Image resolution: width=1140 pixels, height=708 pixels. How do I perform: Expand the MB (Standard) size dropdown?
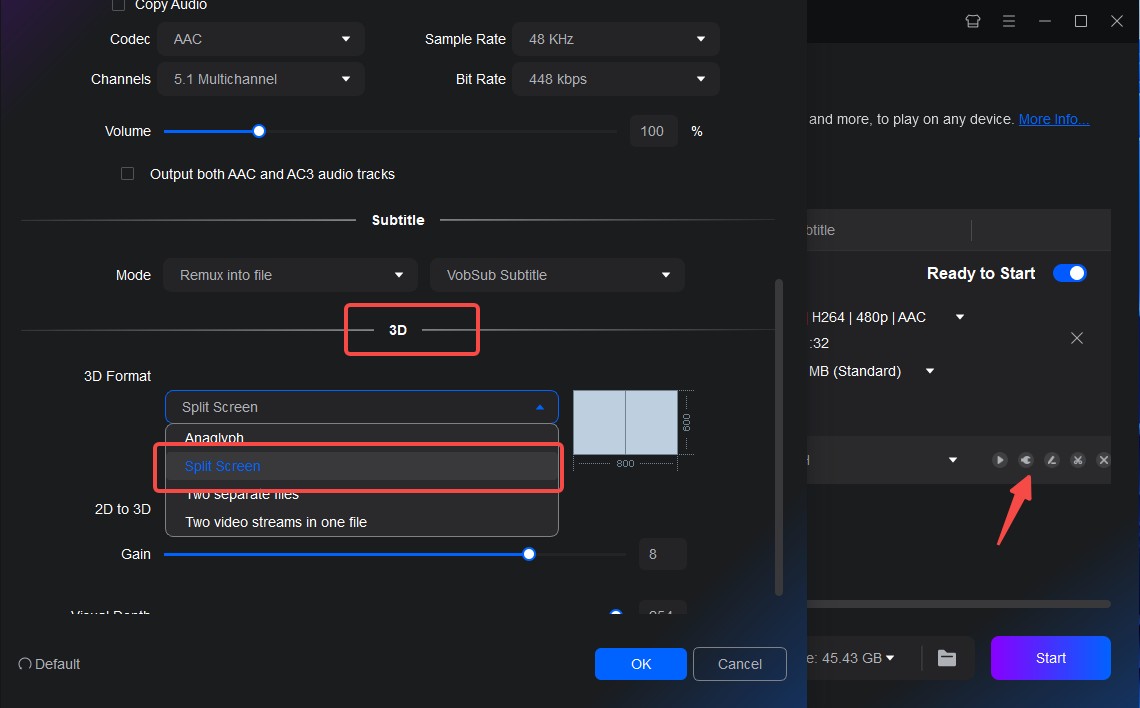click(930, 371)
